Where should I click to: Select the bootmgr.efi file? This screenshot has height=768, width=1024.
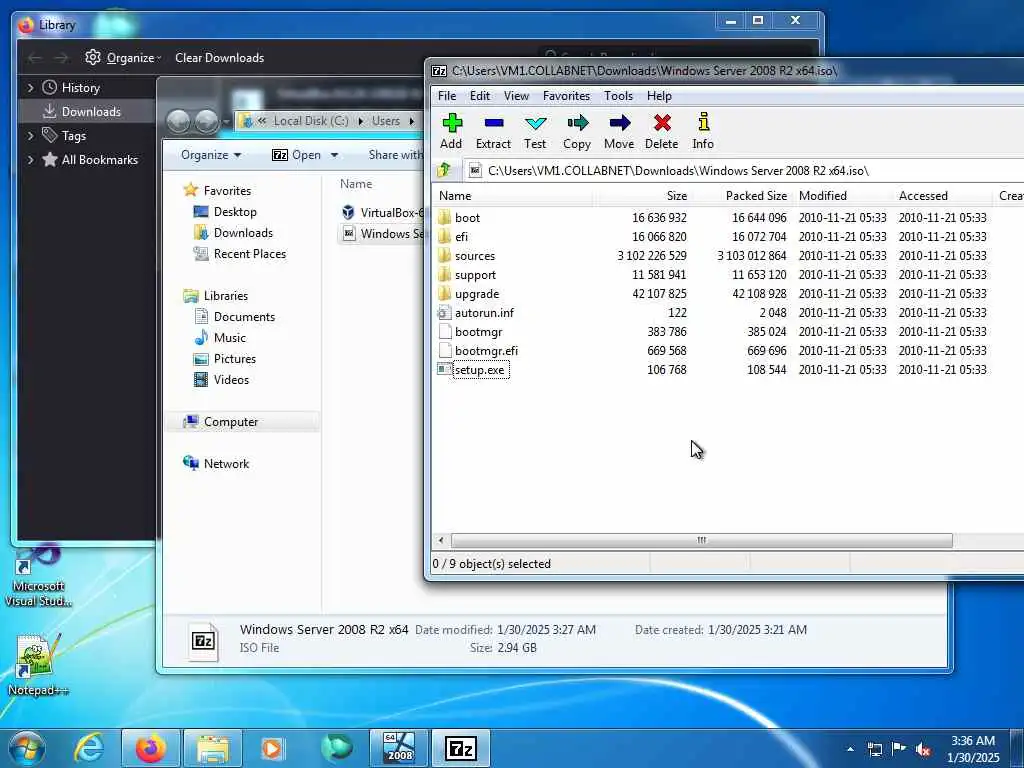point(486,351)
